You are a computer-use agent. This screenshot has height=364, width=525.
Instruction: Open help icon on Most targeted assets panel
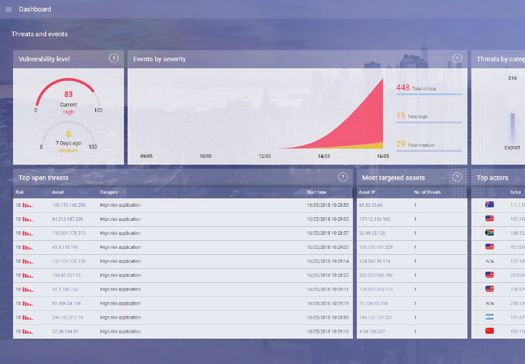(457, 177)
